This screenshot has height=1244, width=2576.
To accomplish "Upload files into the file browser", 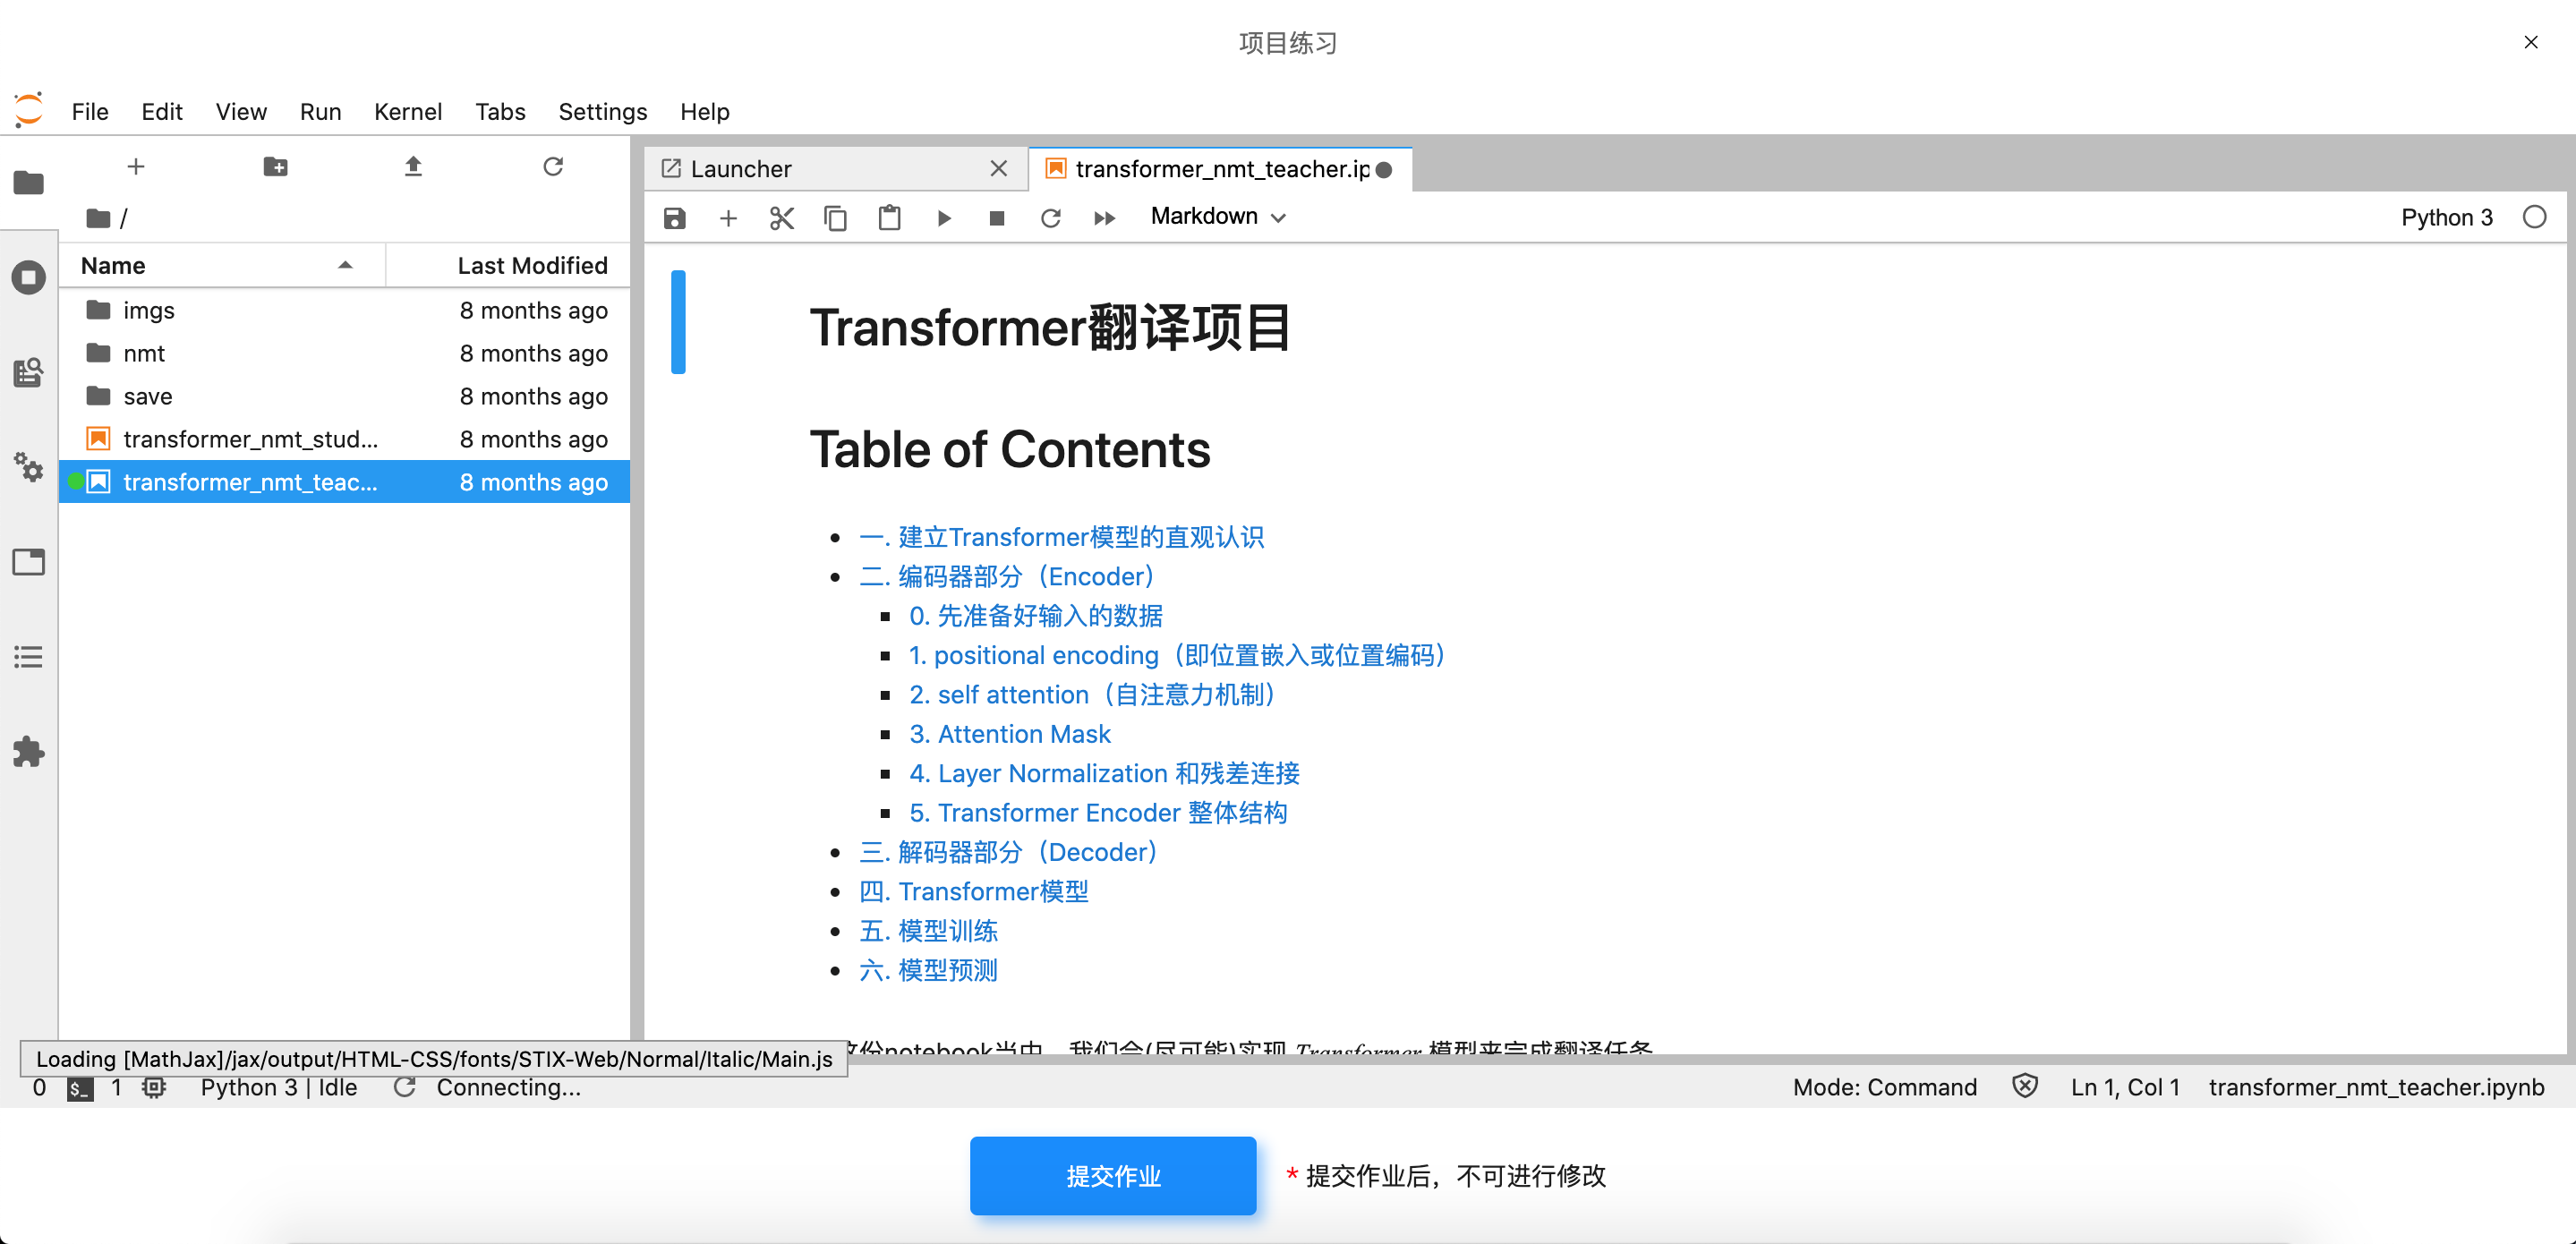I will pyautogui.click(x=413, y=166).
